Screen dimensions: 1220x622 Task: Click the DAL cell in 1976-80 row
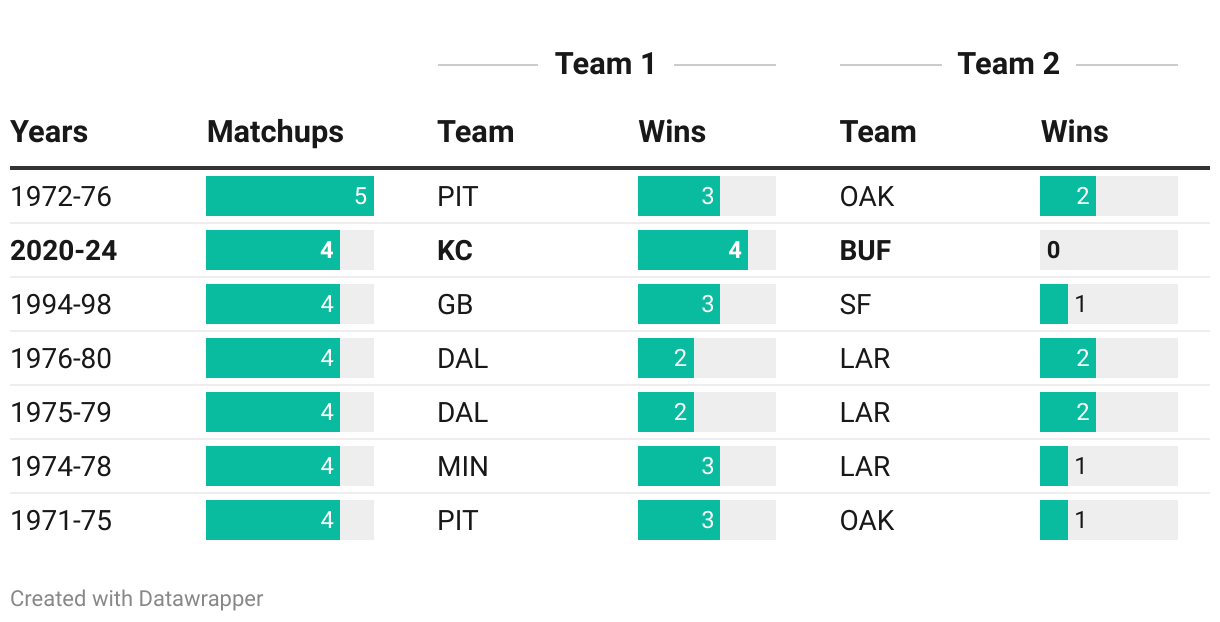click(463, 359)
